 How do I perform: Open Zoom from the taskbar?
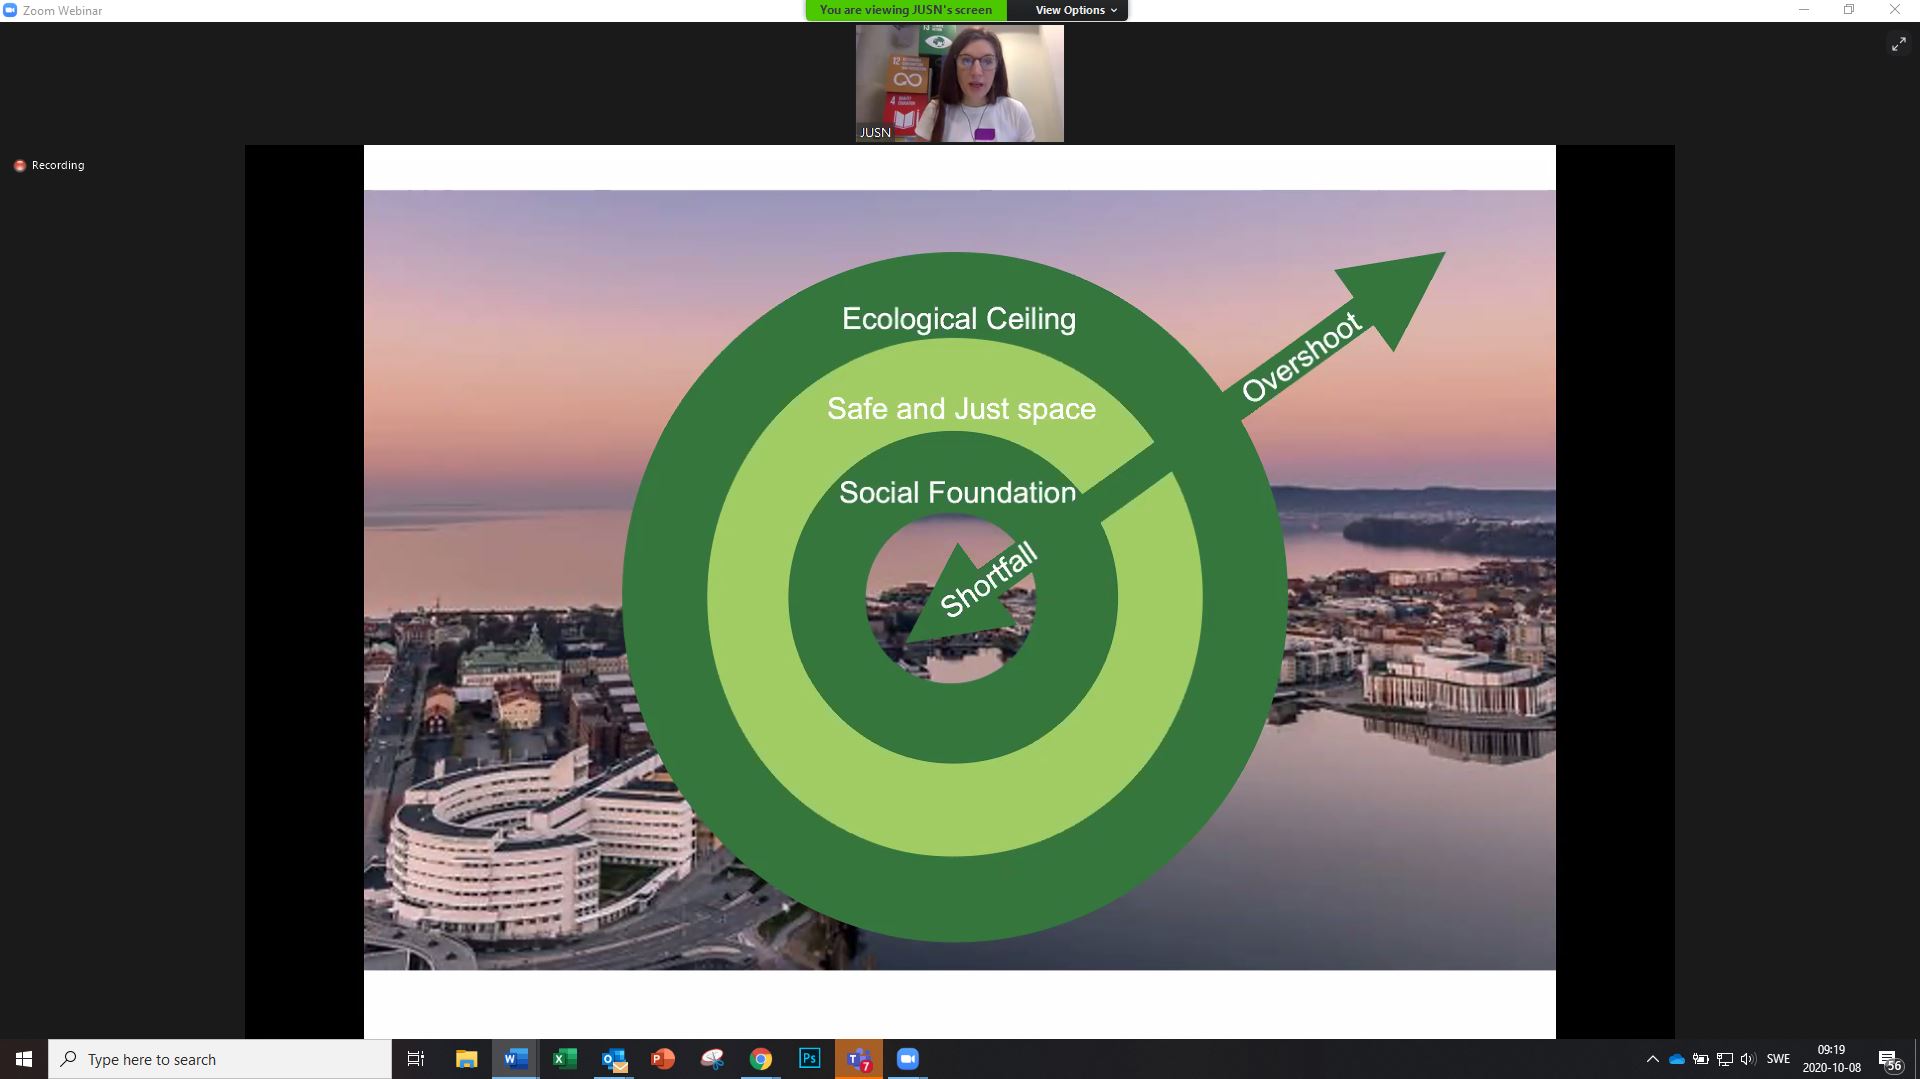coord(907,1059)
